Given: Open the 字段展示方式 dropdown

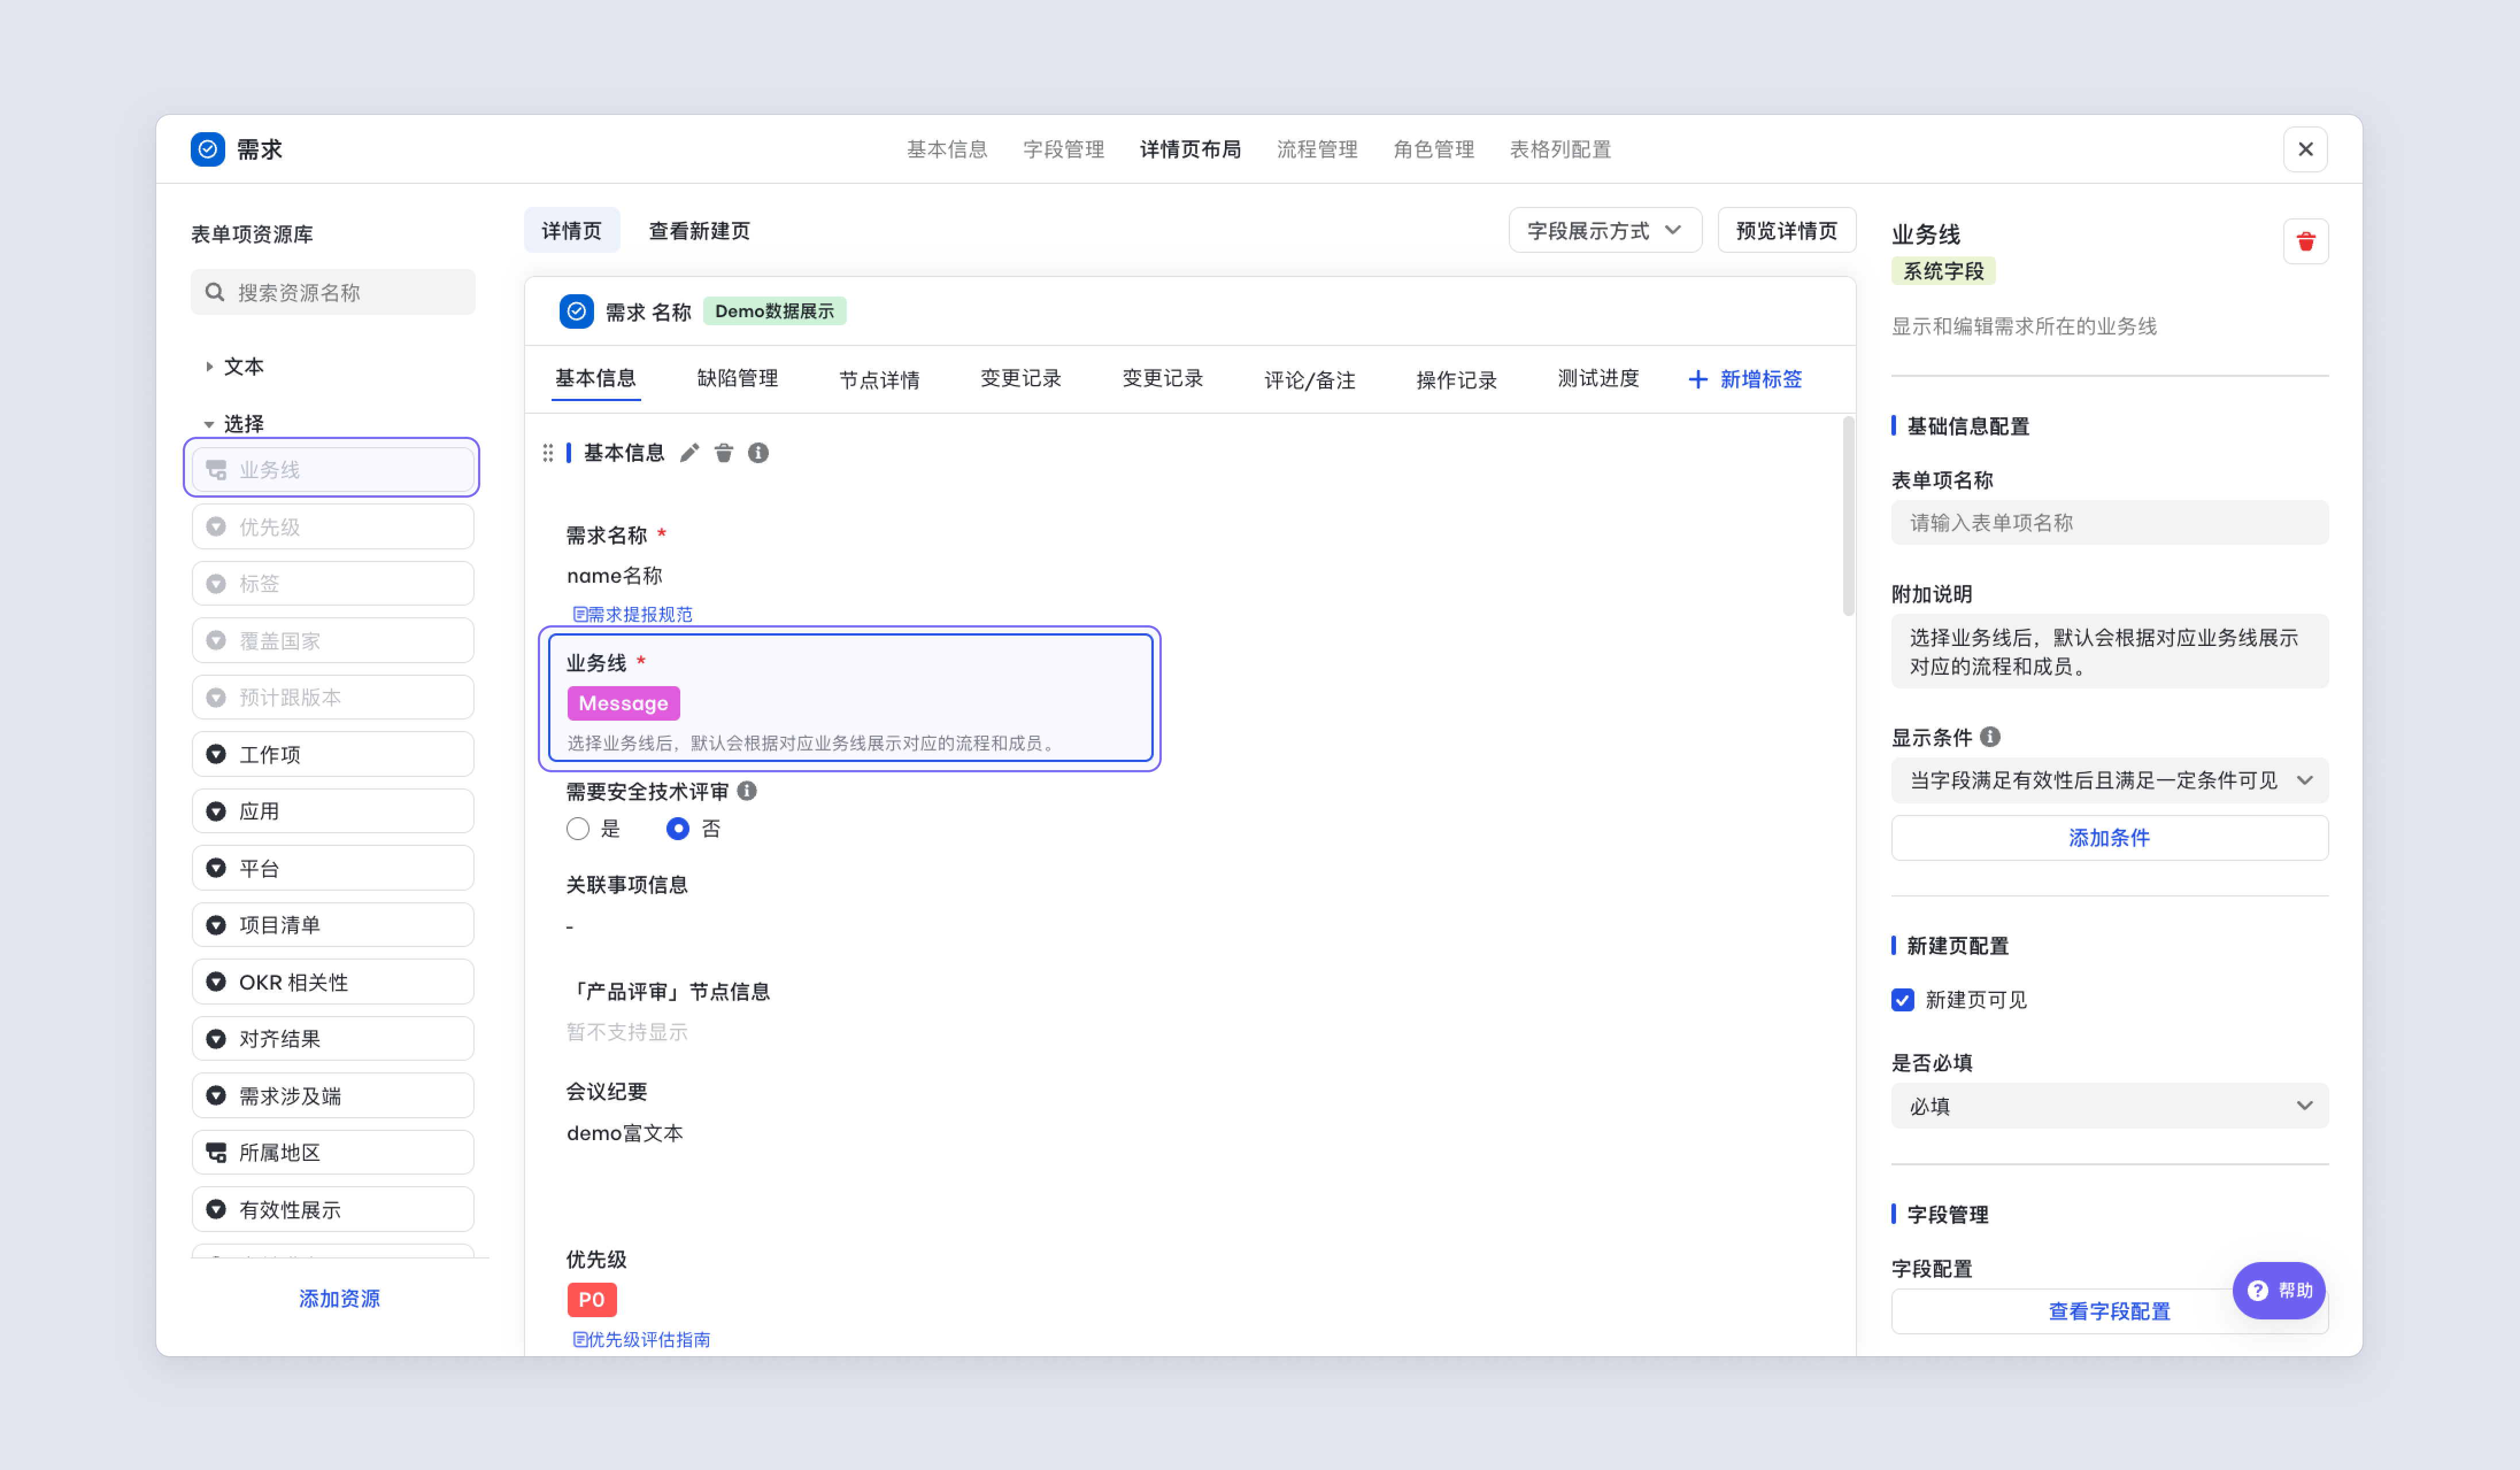Looking at the screenshot, I should [1605, 231].
